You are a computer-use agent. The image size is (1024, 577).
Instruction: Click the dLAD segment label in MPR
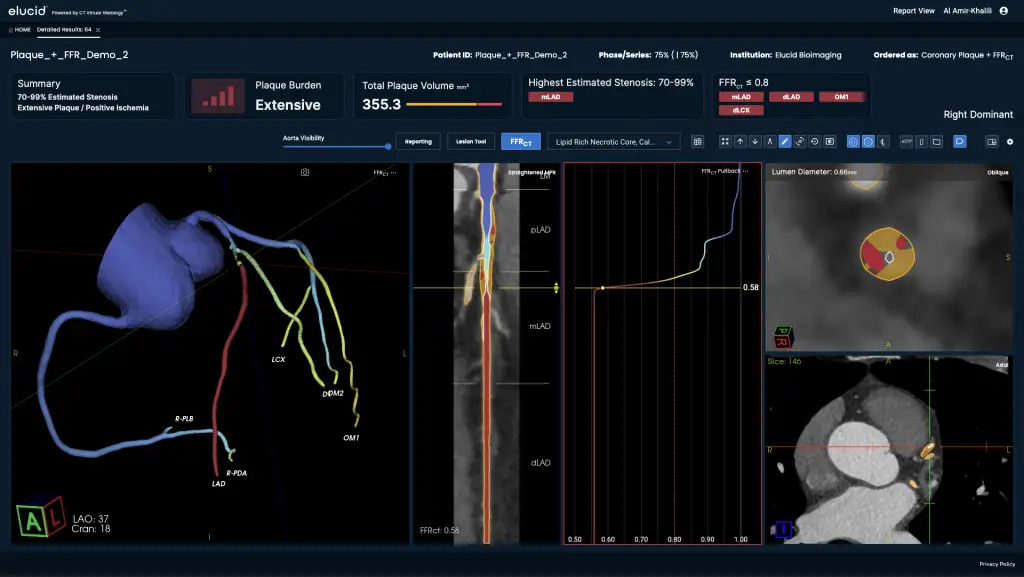click(x=540, y=463)
